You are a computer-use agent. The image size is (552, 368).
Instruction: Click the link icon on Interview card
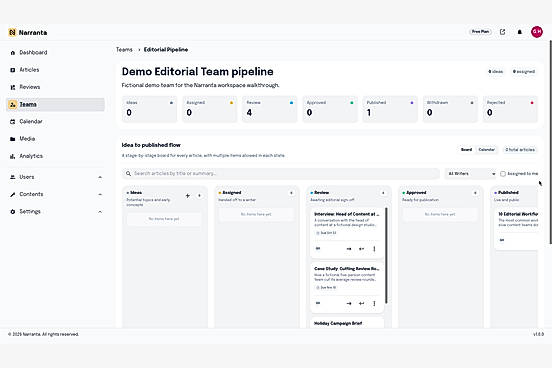pos(318,249)
